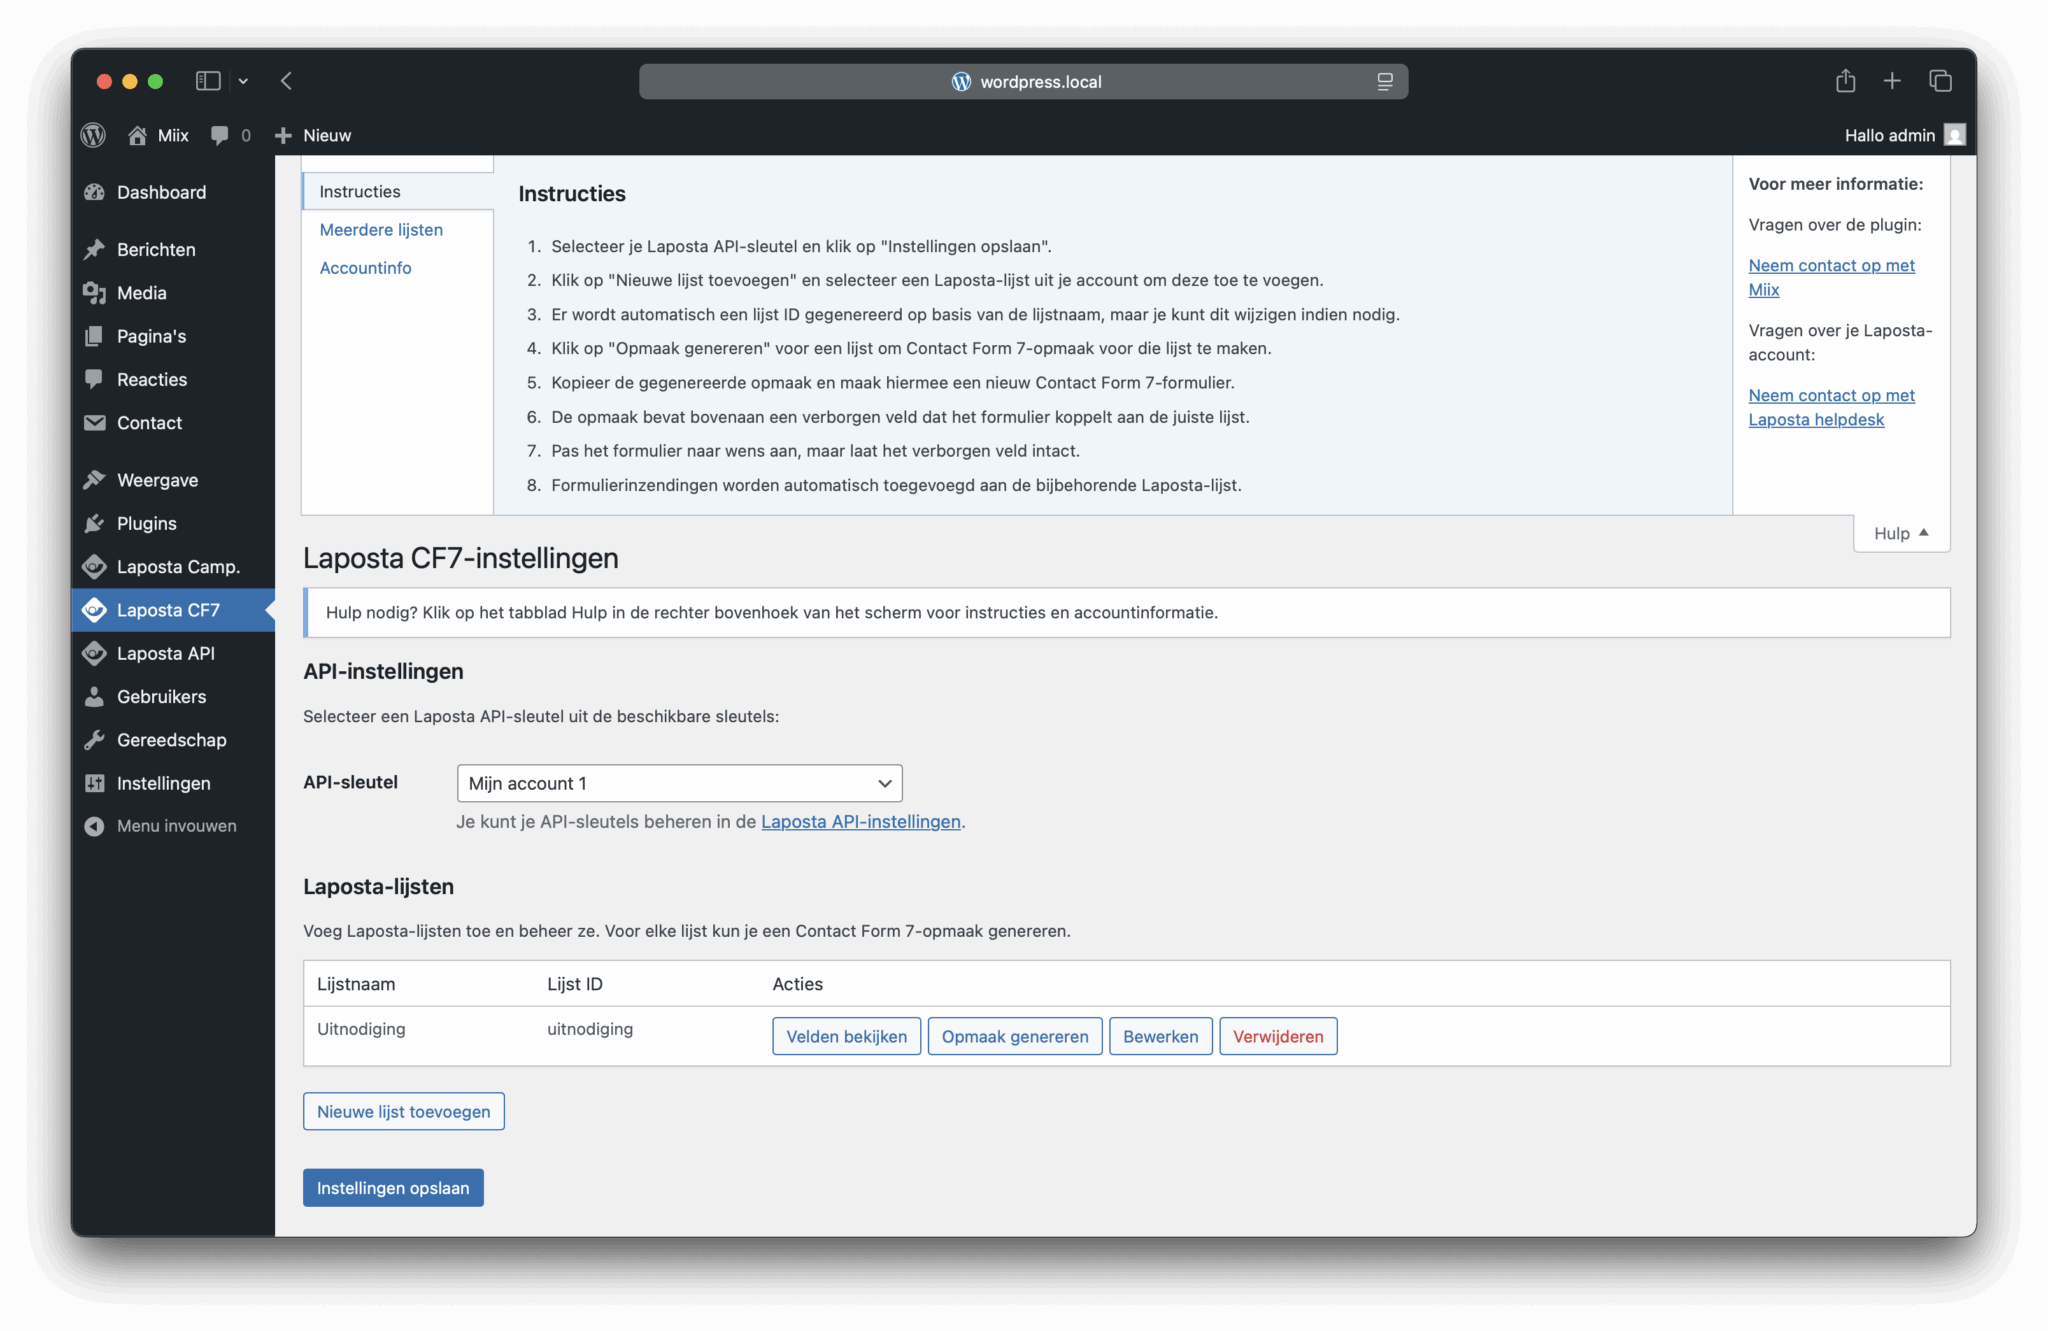Click the Lijstnaam column header
The height and width of the screenshot is (1331, 2048).
tap(356, 984)
